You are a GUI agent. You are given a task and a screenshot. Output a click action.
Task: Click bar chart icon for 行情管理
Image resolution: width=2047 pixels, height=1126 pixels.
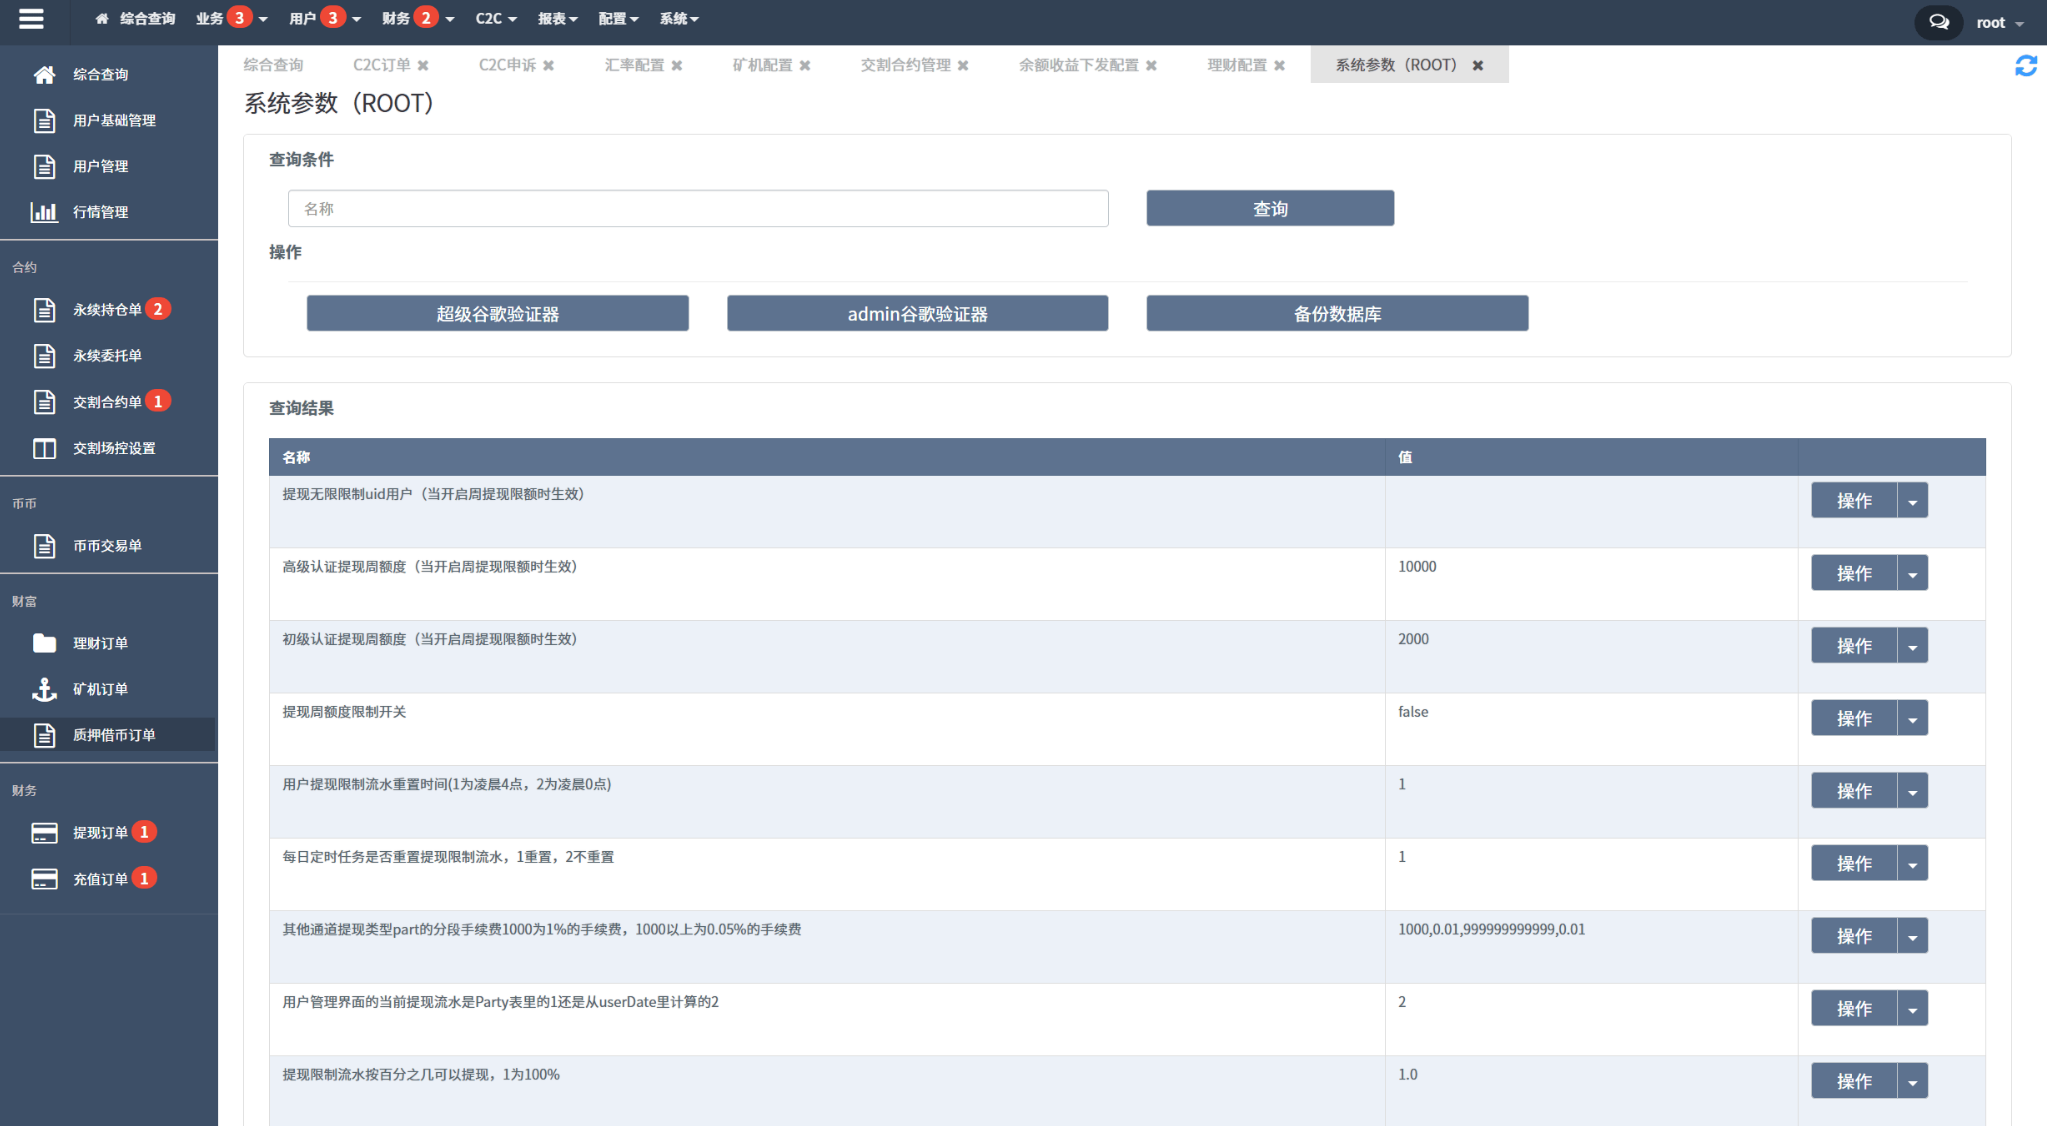click(44, 212)
